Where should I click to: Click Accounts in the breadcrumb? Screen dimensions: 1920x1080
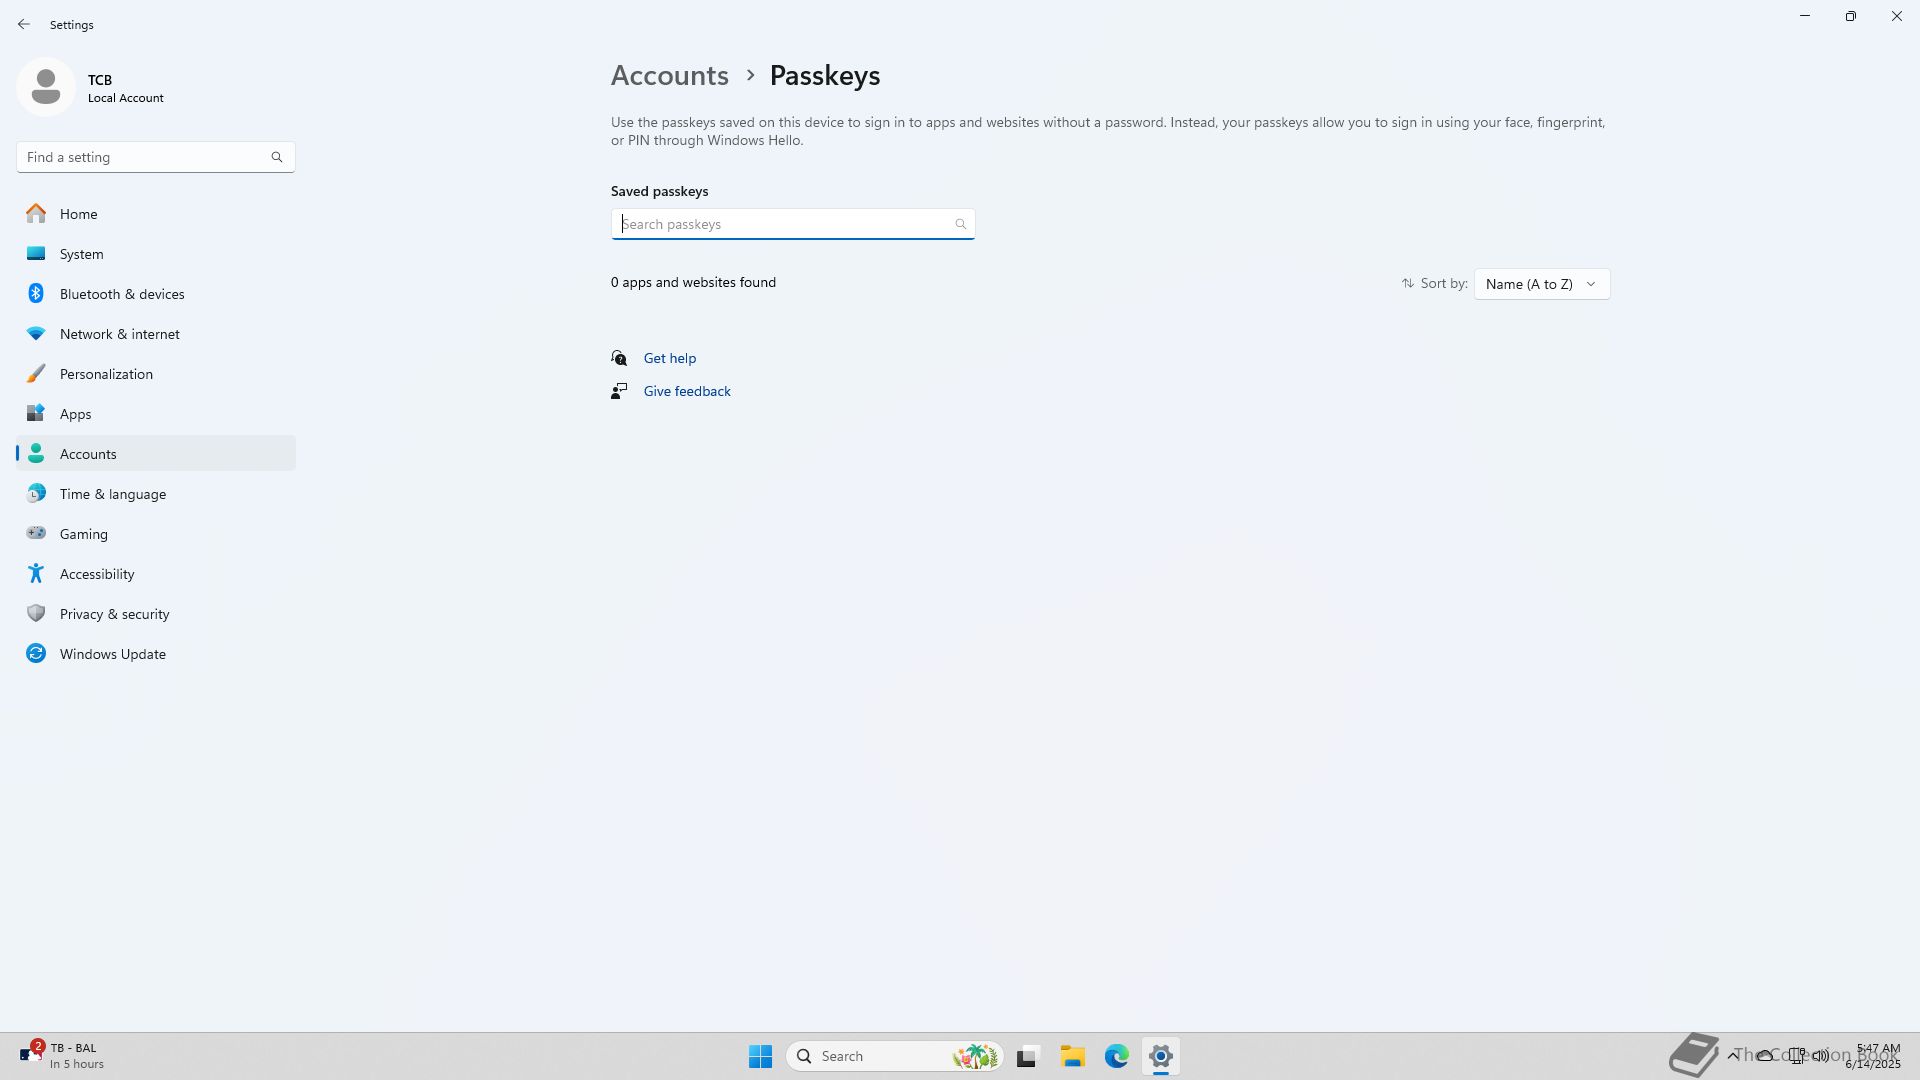(x=669, y=76)
